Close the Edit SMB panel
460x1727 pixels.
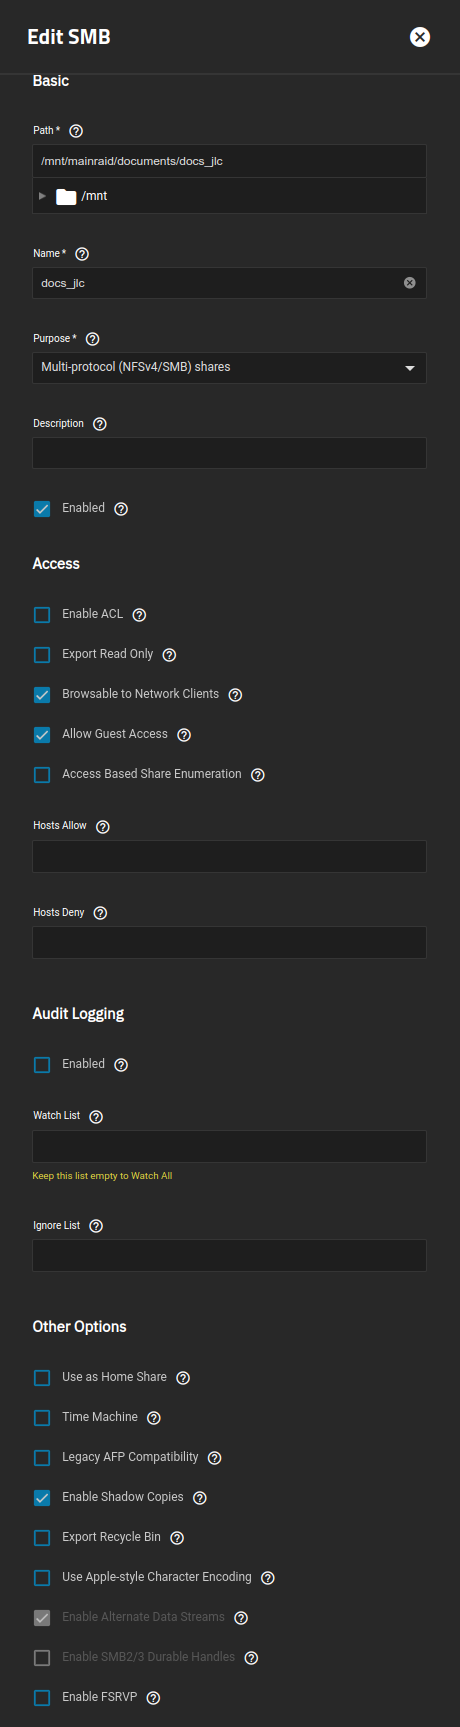coord(420,37)
